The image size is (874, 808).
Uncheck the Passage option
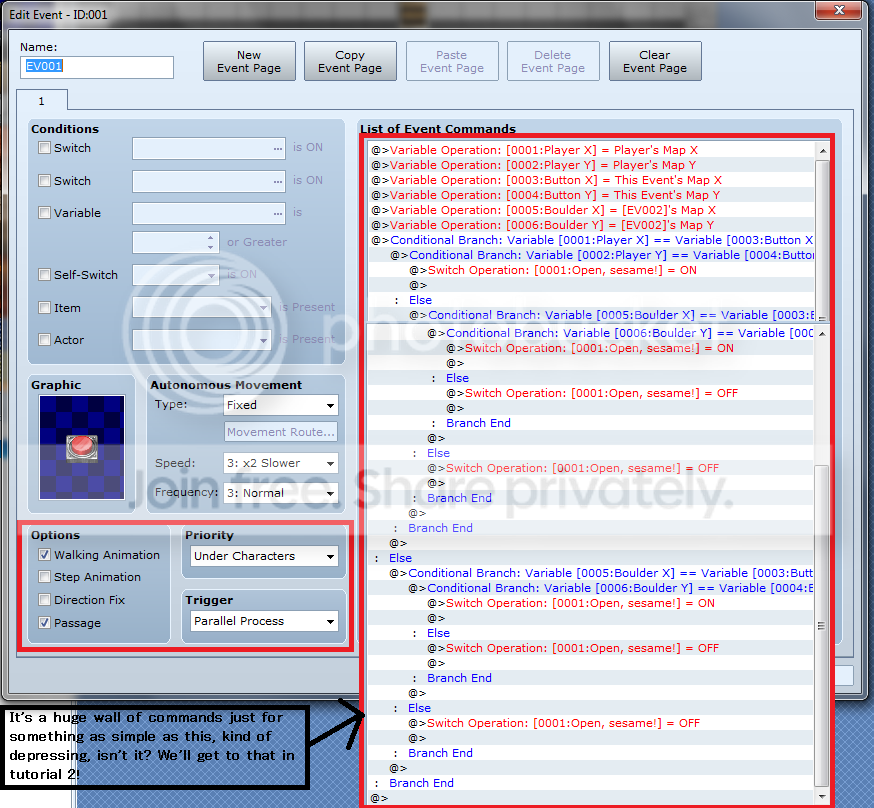(x=45, y=622)
